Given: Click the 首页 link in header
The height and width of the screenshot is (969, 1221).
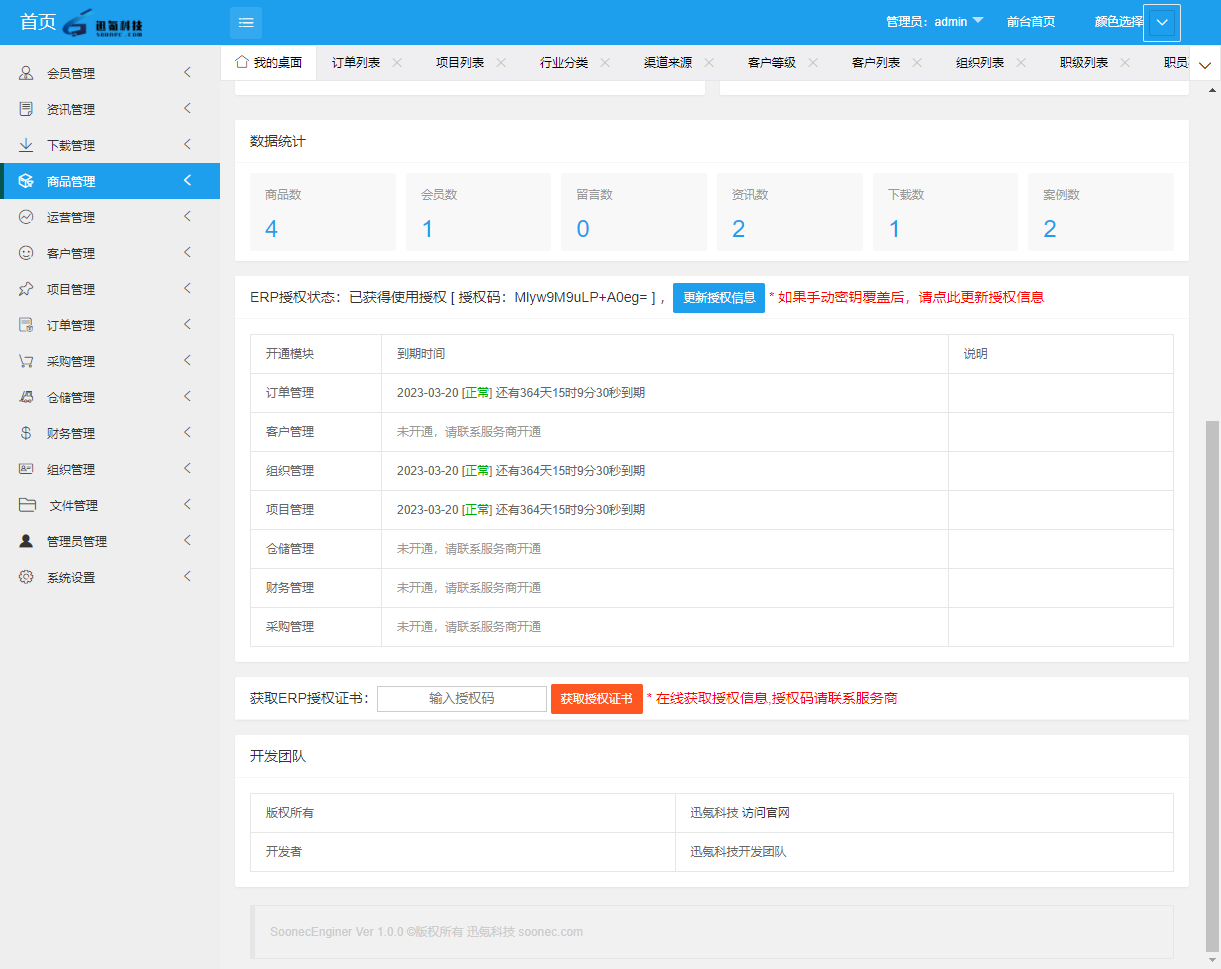Looking at the screenshot, I should [x=38, y=22].
